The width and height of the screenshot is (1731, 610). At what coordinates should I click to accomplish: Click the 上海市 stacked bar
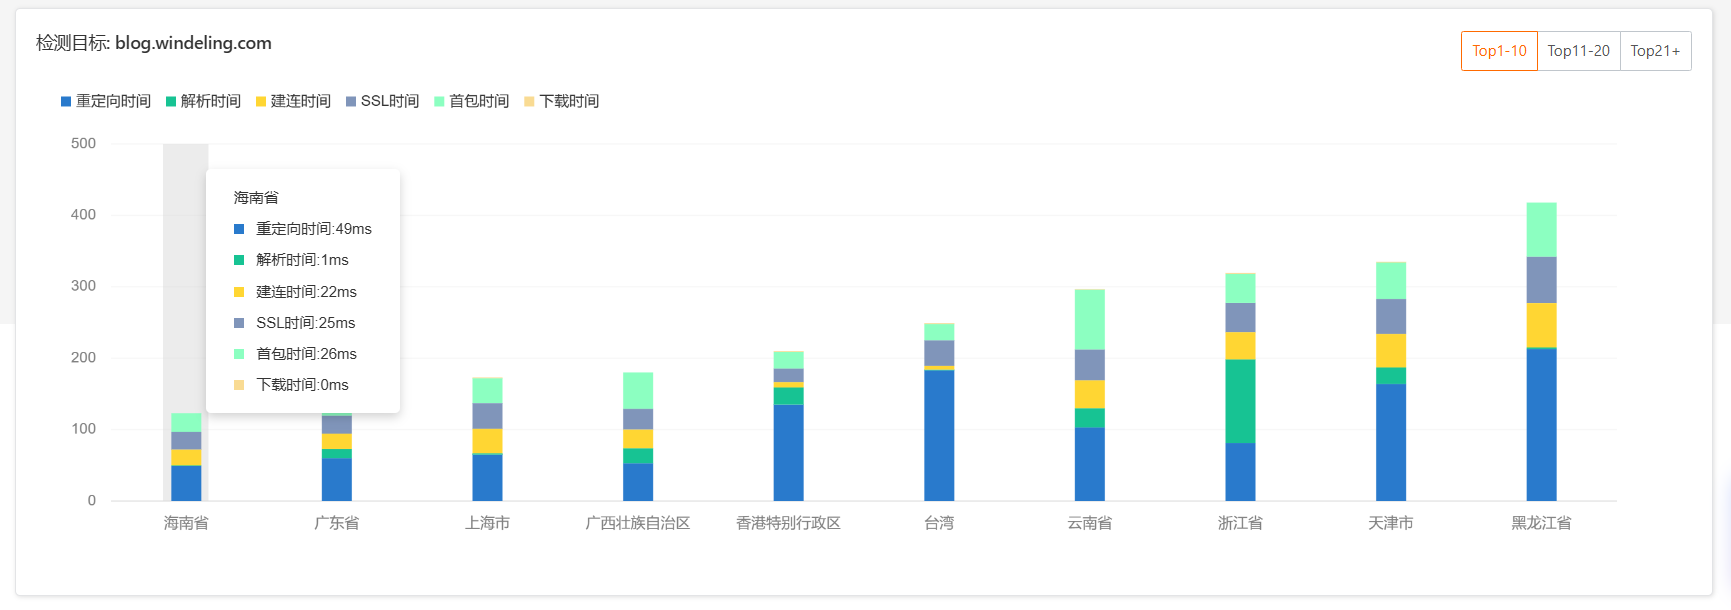487,439
